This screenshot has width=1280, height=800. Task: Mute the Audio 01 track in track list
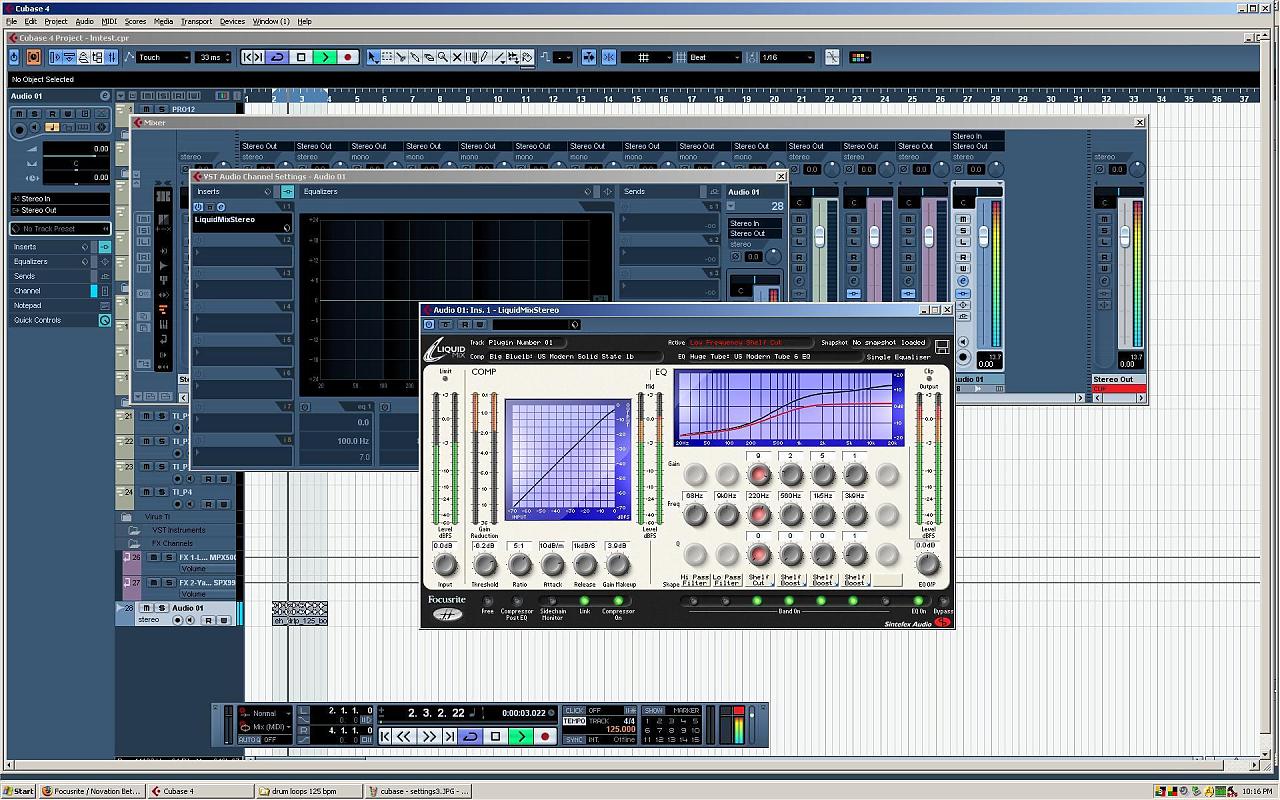coord(147,608)
